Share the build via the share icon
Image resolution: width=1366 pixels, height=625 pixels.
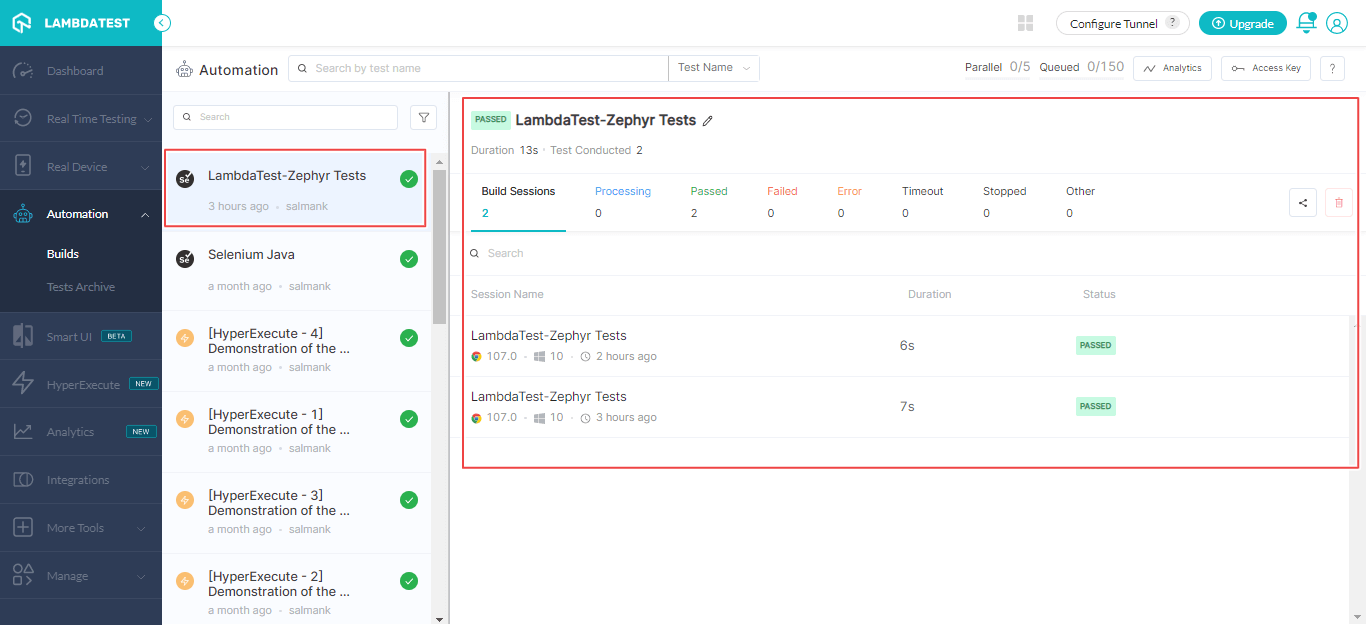point(1302,202)
